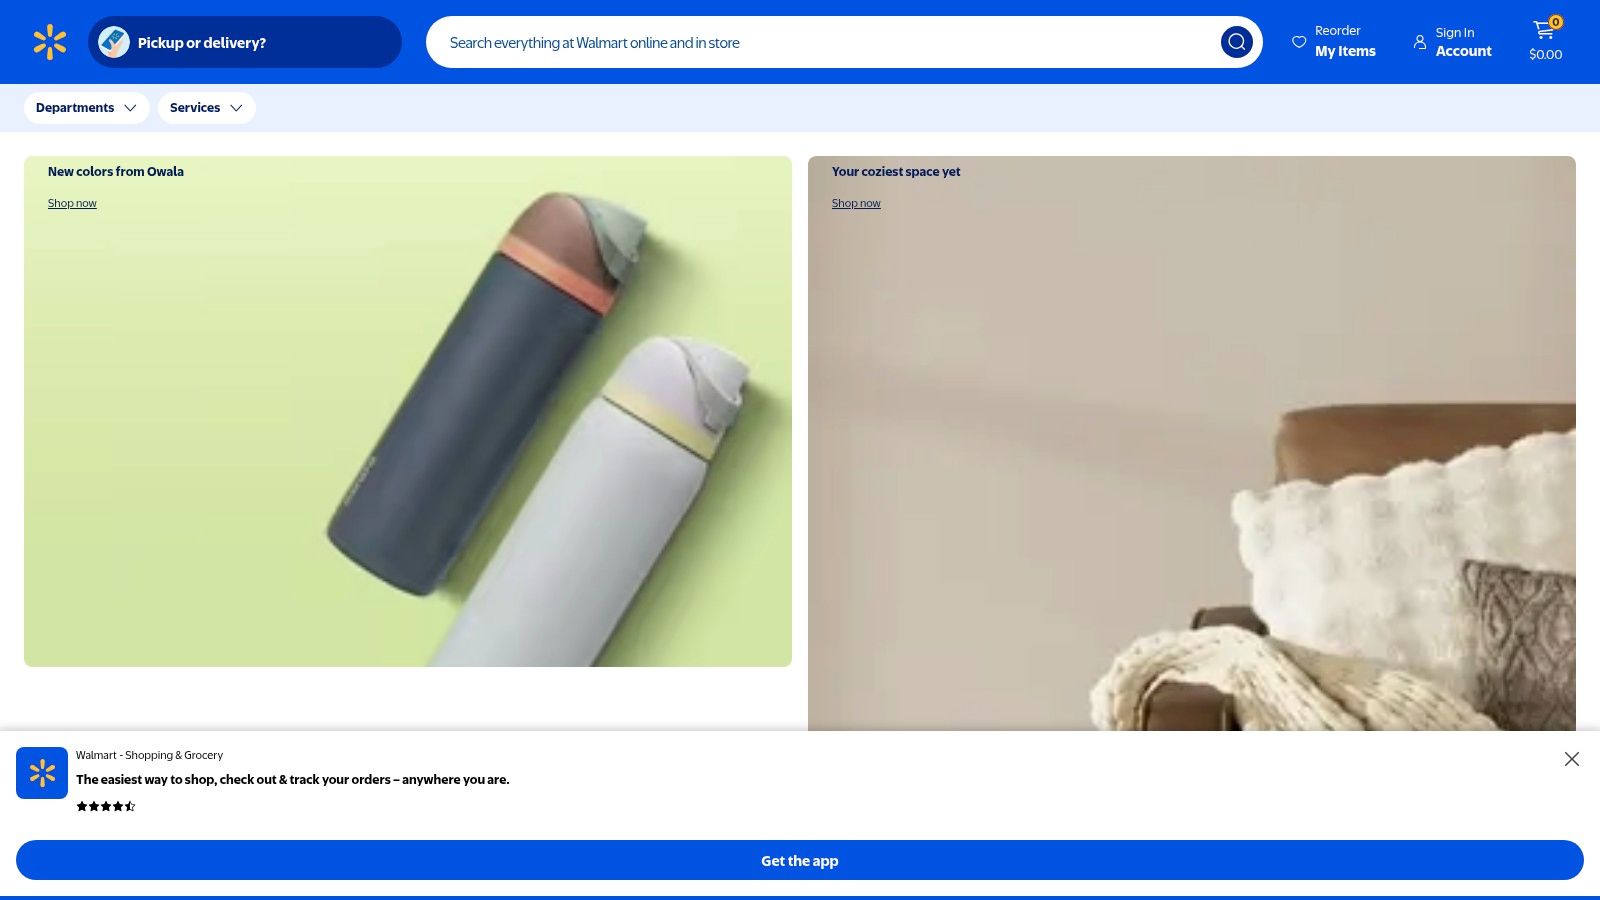Image resolution: width=1600 pixels, height=900 pixels.
Task: Click the heart icon beside Reorder
Action: pyautogui.click(x=1299, y=42)
